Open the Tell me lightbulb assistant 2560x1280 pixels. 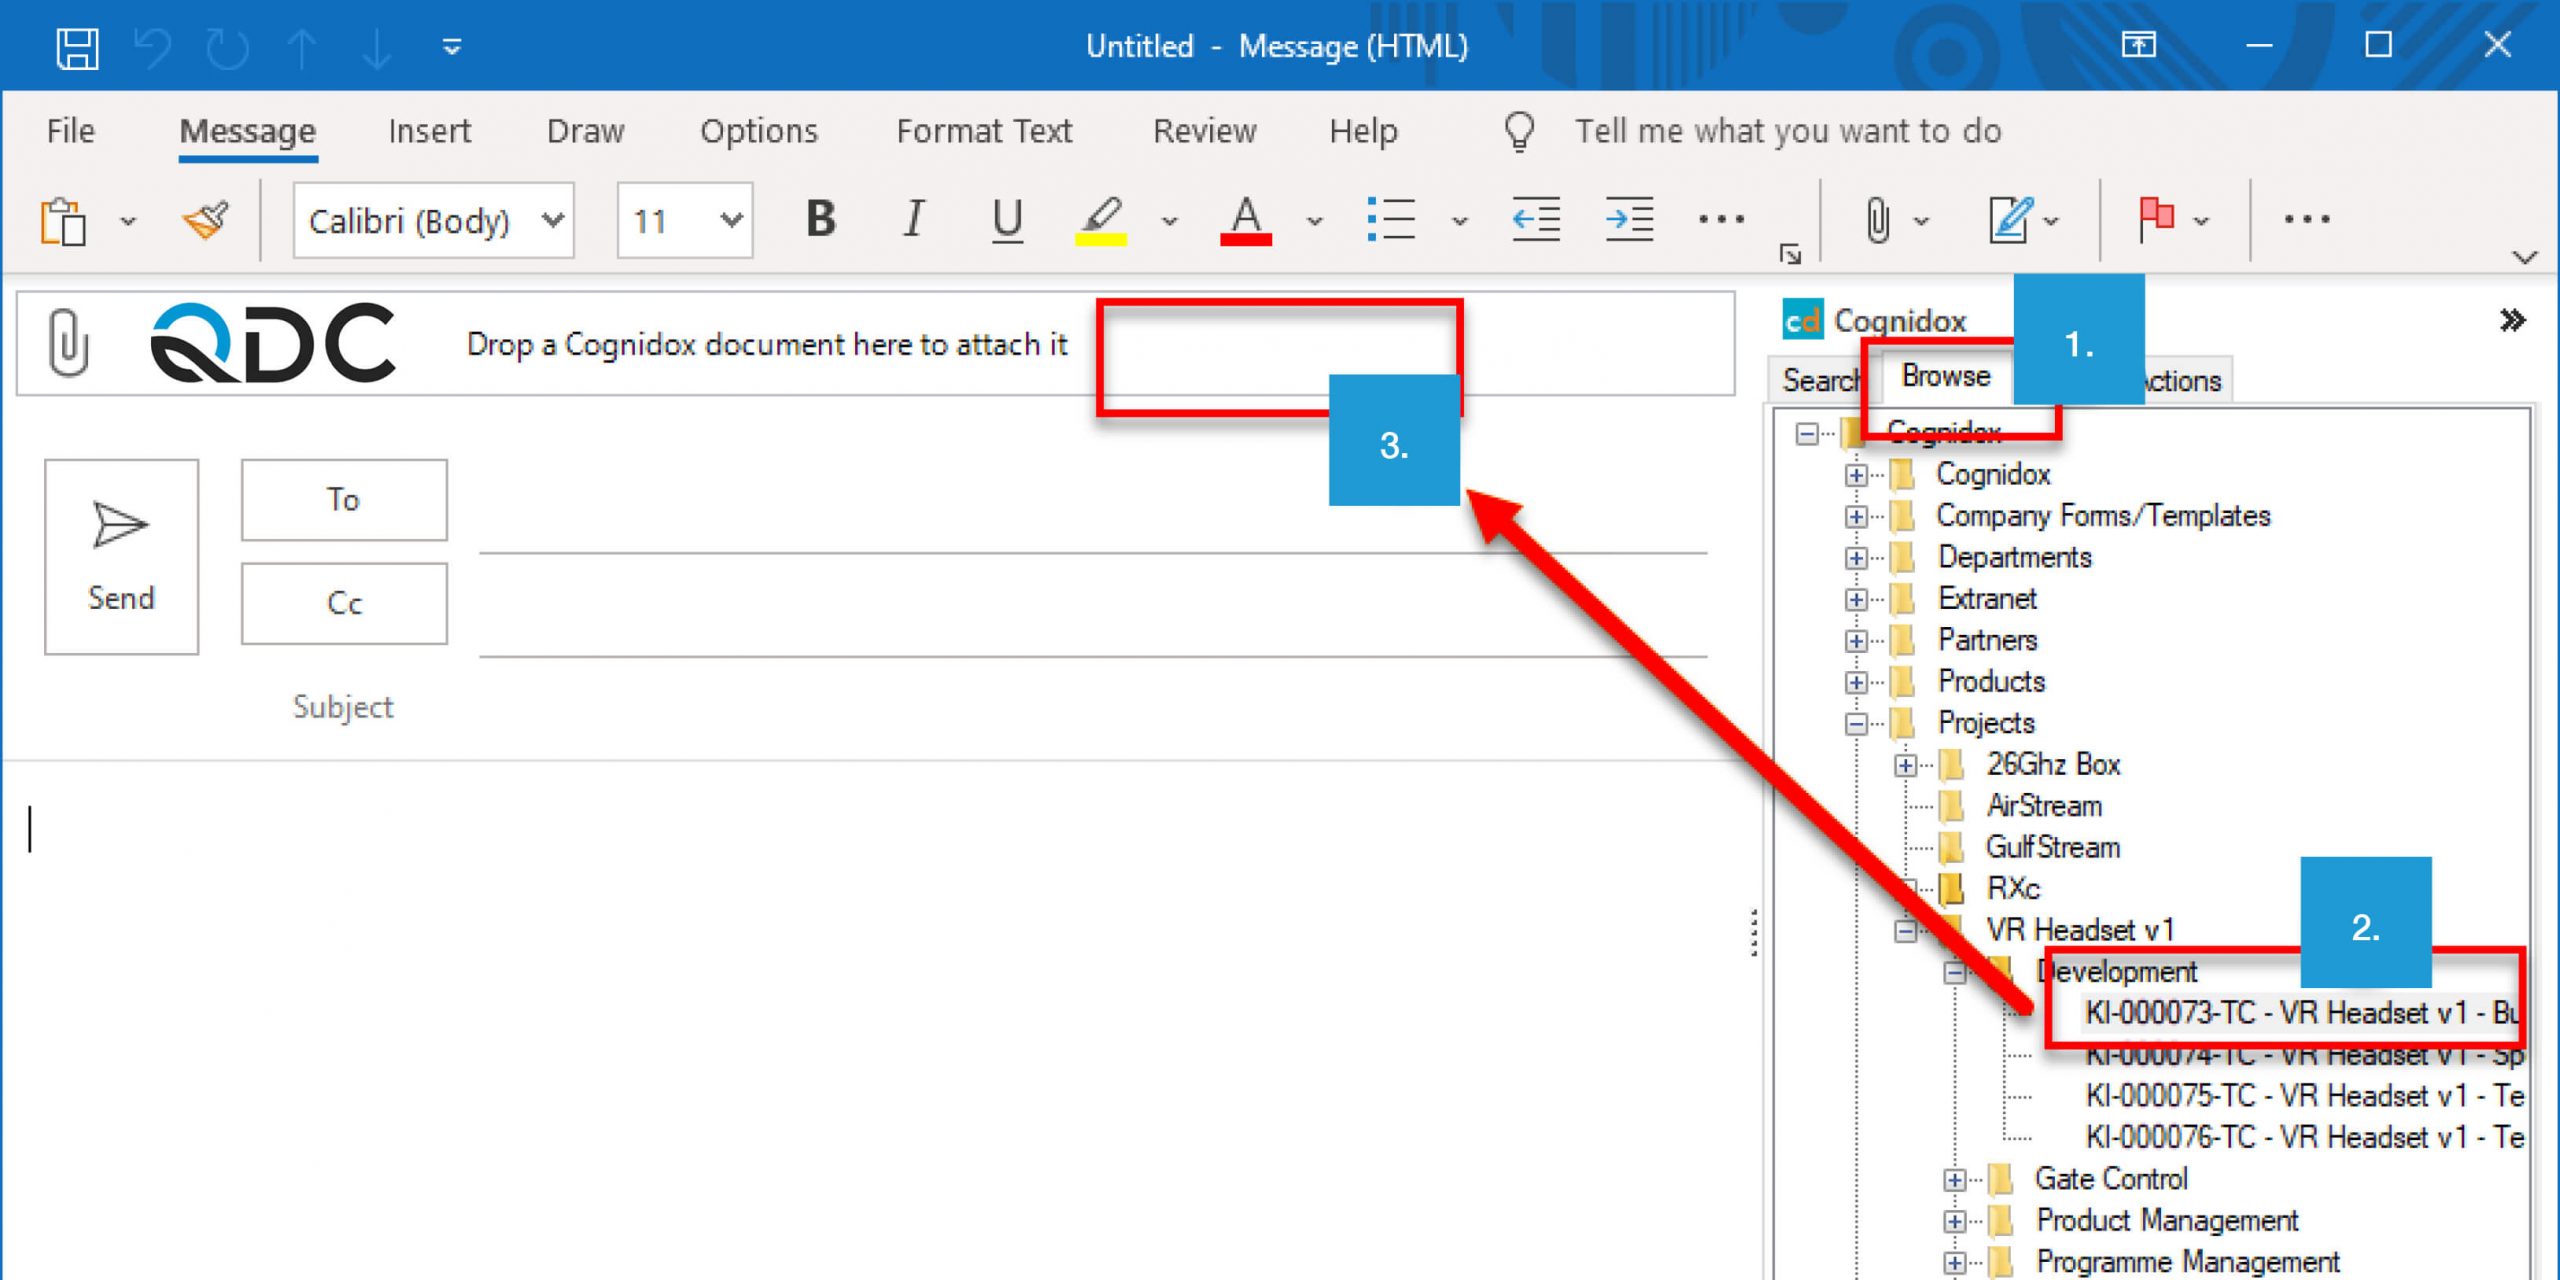(x=1519, y=130)
